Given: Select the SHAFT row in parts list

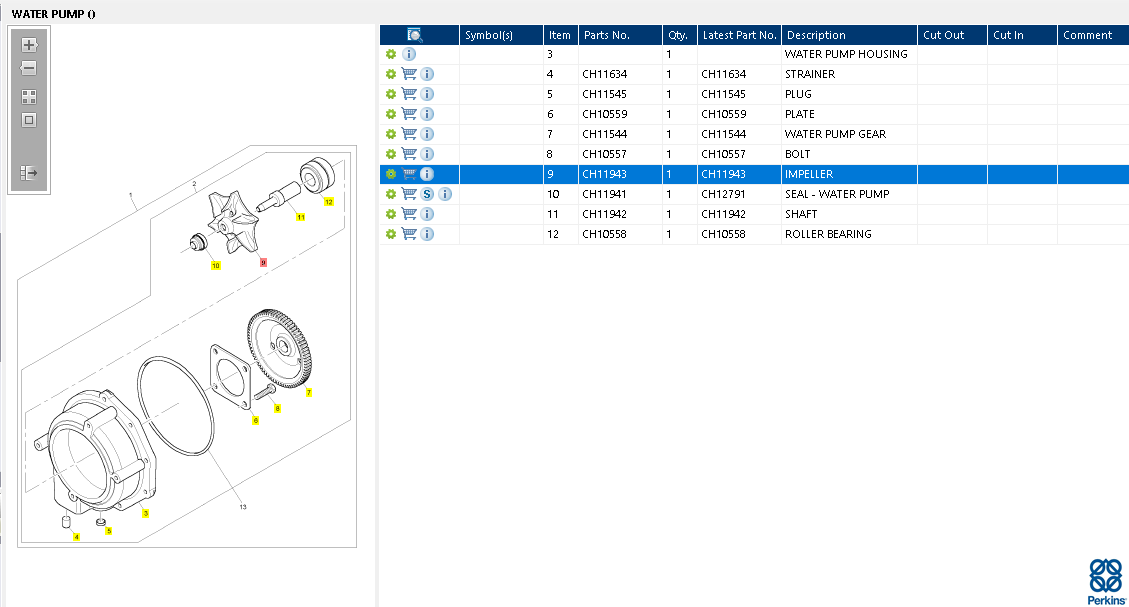Looking at the screenshot, I should click(801, 214).
